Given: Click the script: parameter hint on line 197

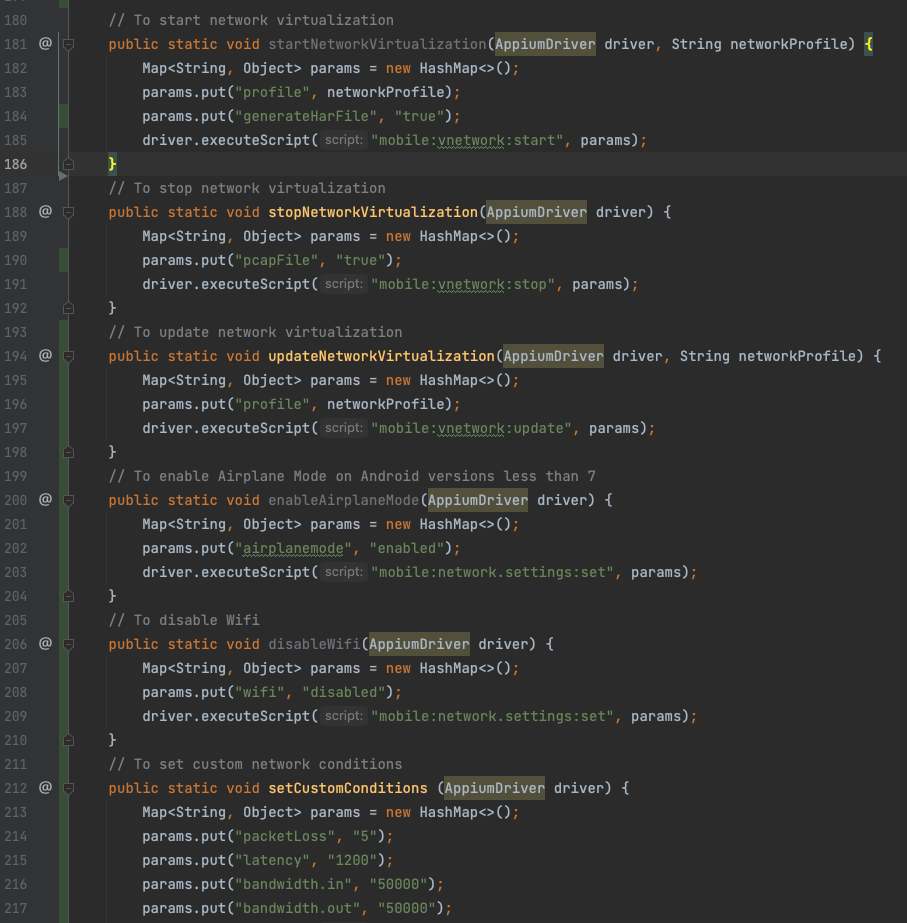Looking at the screenshot, I should [344, 428].
